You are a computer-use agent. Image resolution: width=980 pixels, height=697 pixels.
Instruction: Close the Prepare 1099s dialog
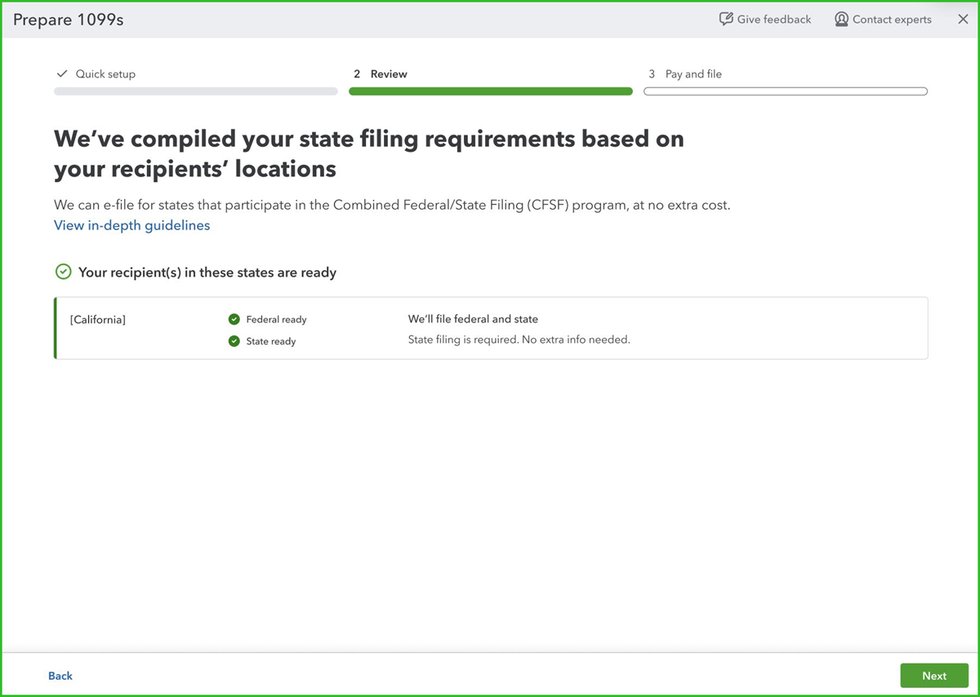click(x=962, y=19)
